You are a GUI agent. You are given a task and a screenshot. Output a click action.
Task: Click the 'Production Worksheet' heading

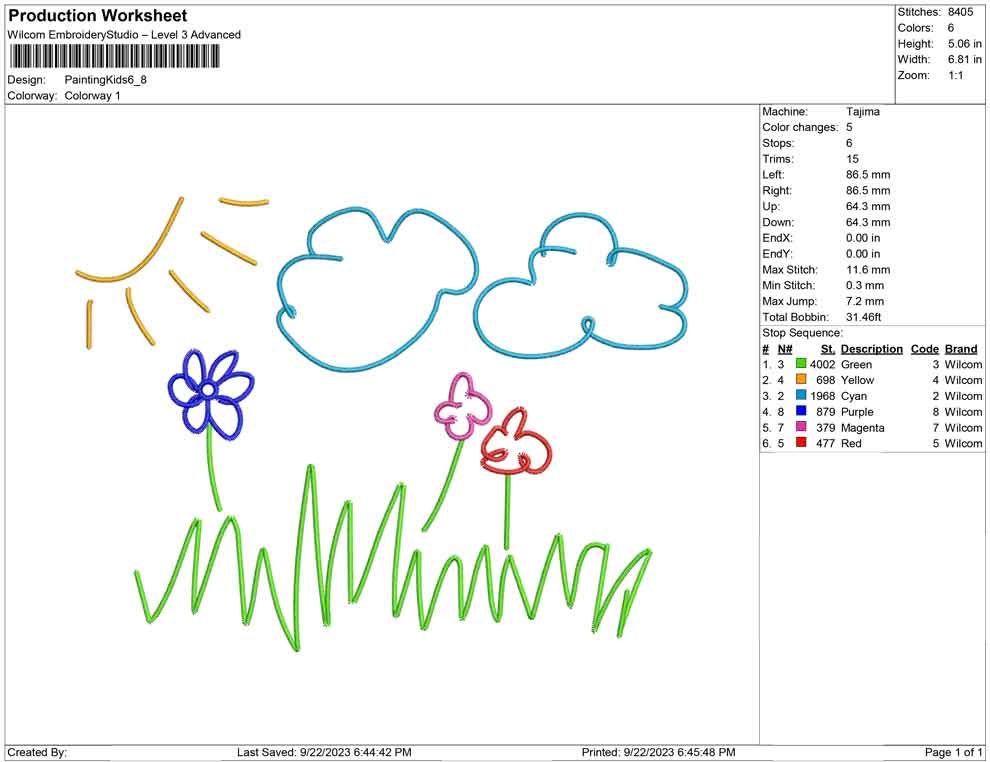click(98, 16)
